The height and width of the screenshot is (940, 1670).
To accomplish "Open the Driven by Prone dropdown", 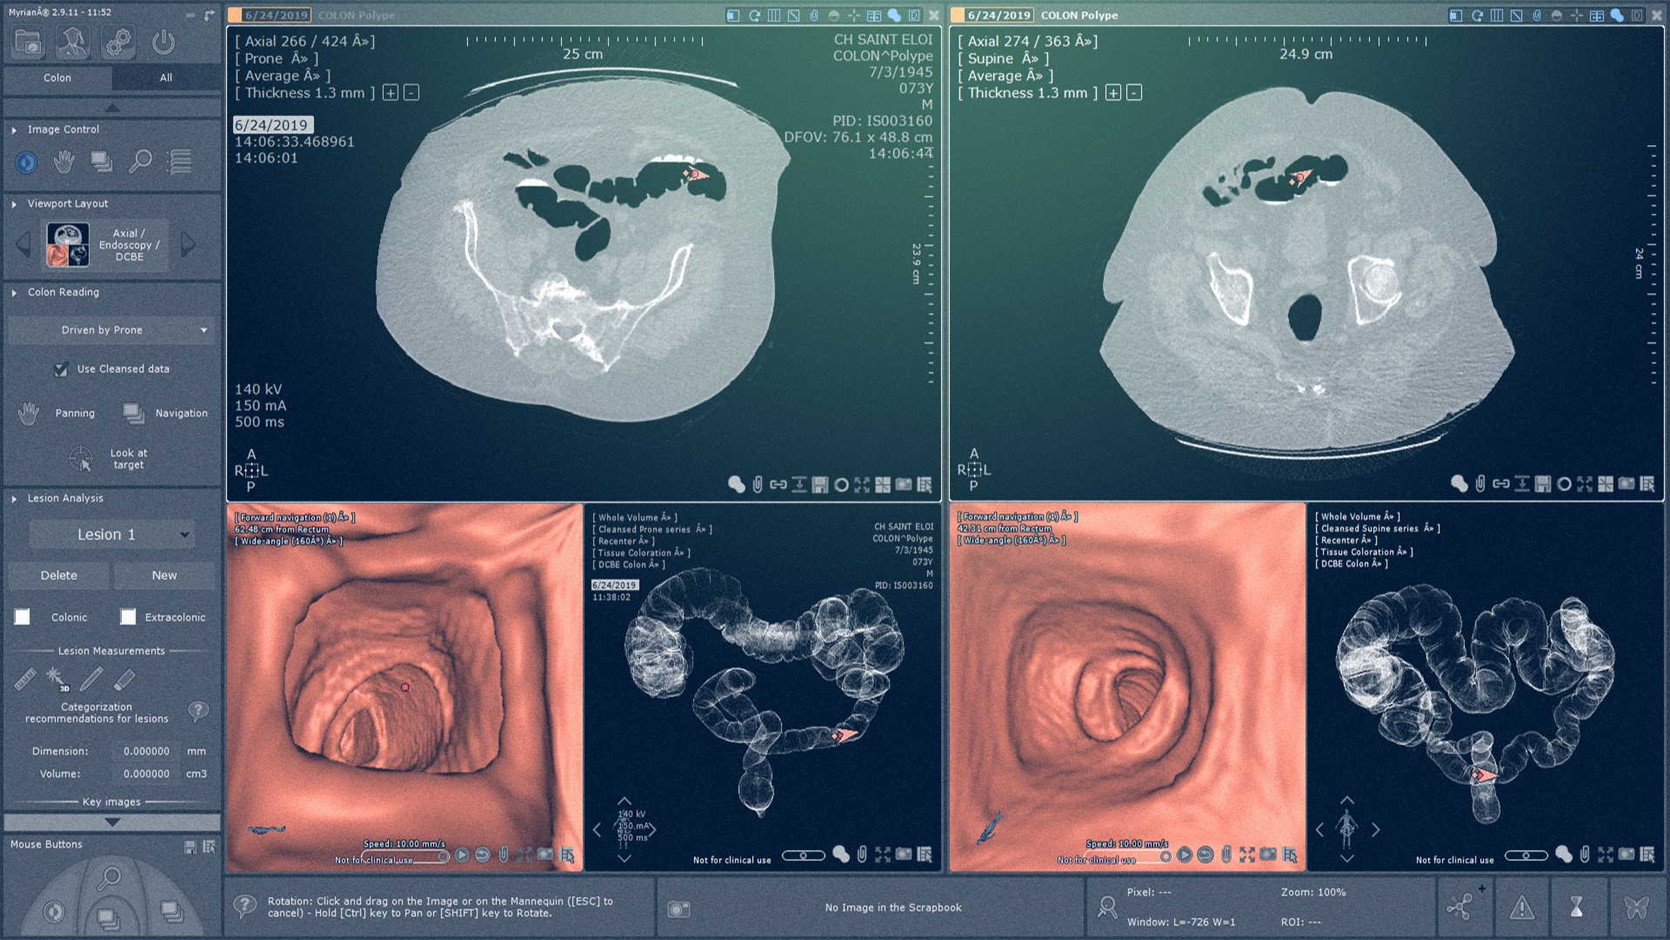I will (x=111, y=330).
